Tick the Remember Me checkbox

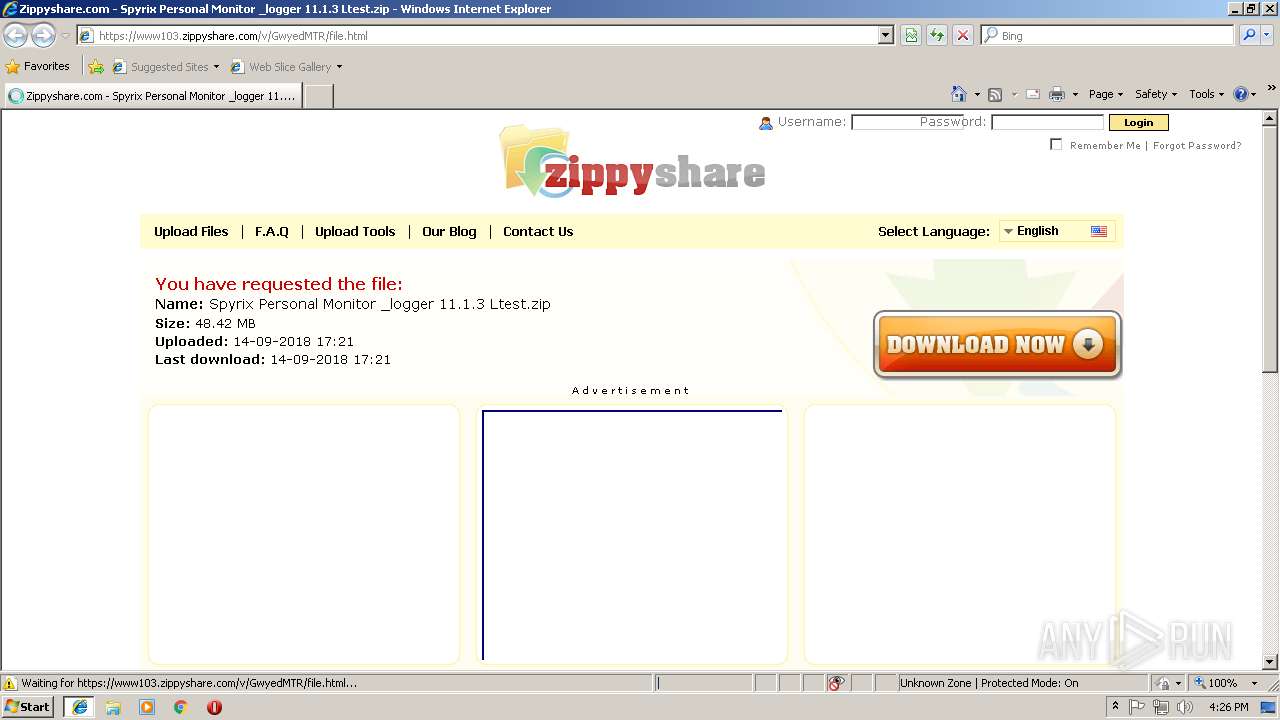(x=1056, y=145)
